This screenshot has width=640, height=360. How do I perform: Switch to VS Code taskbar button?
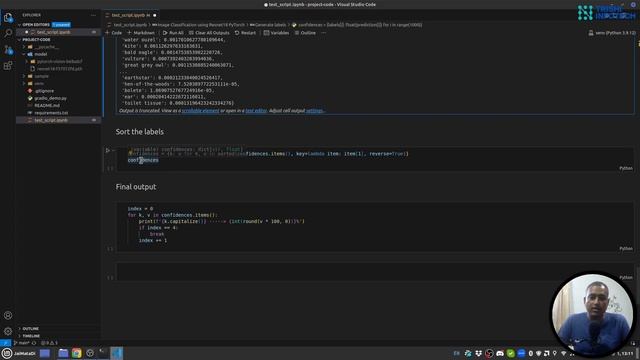pyautogui.click(x=117, y=353)
